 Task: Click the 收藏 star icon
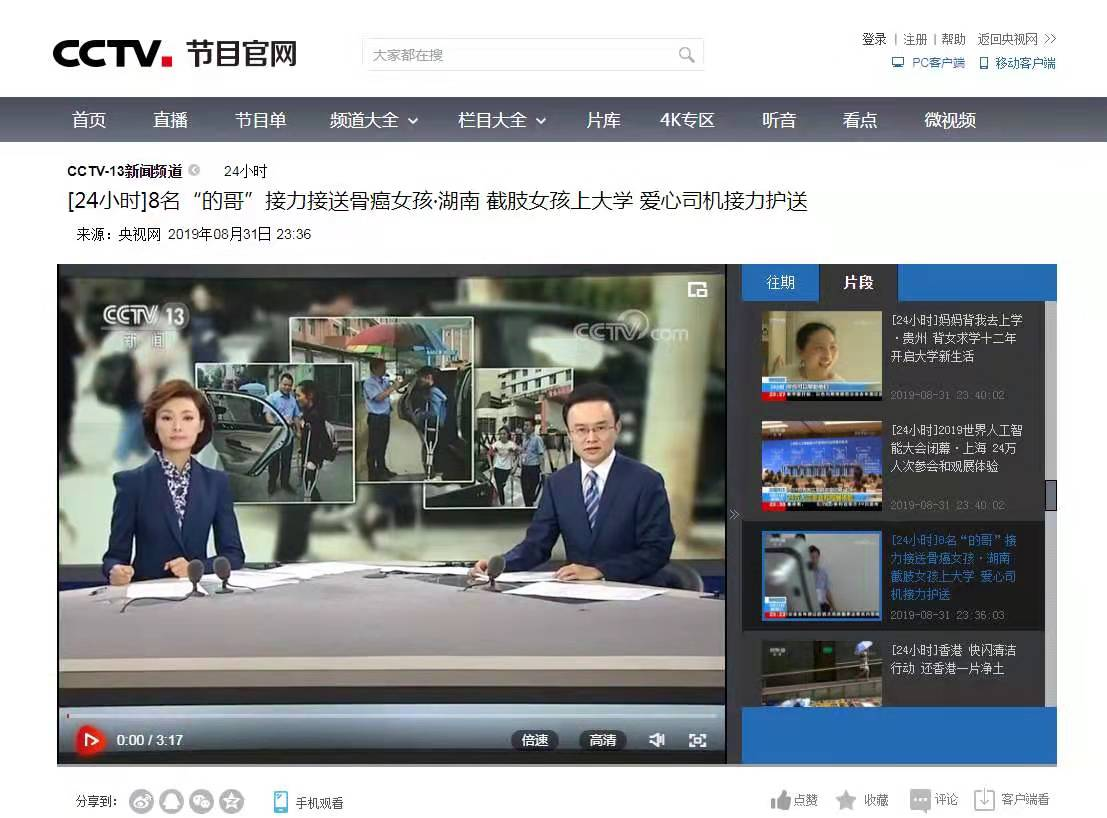click(x=846, y=800)
